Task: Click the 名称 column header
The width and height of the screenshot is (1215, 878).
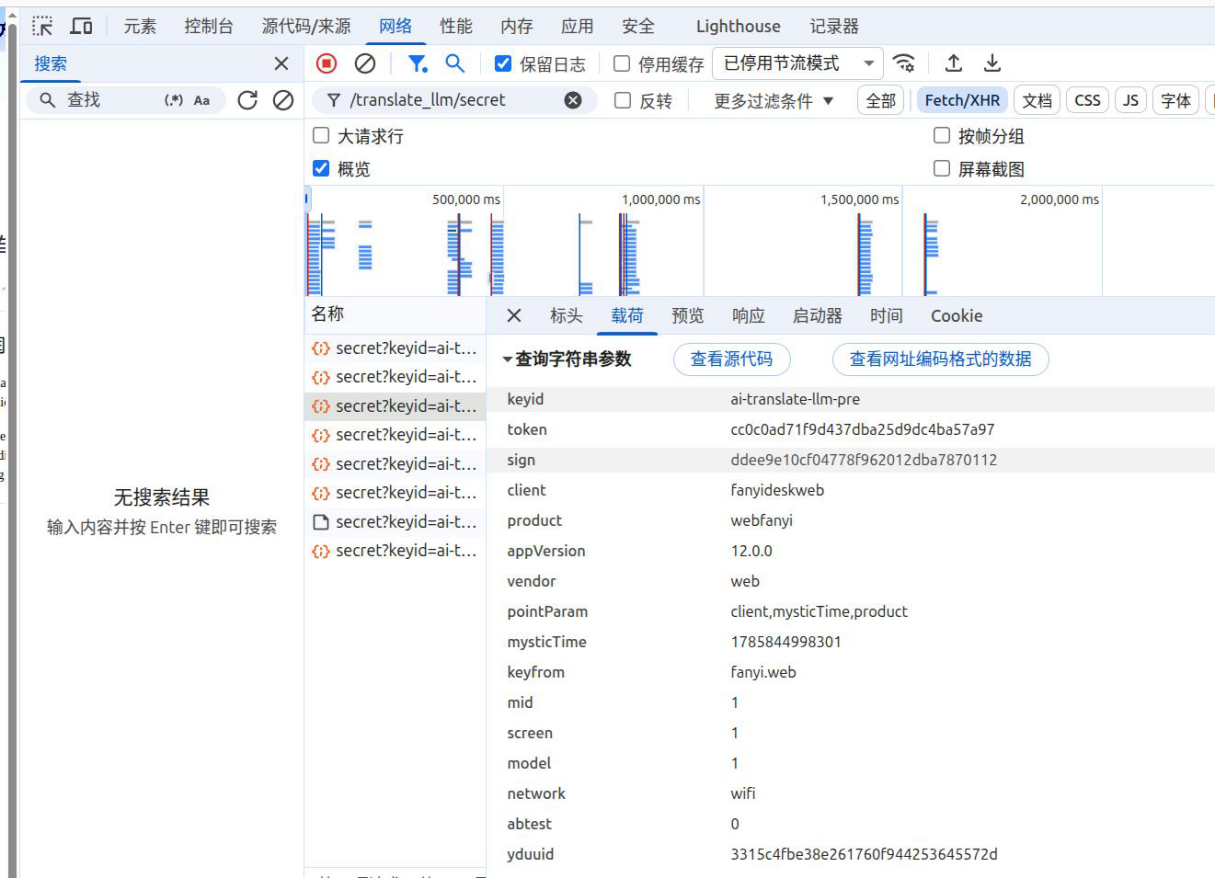Action: pos(395,314)
